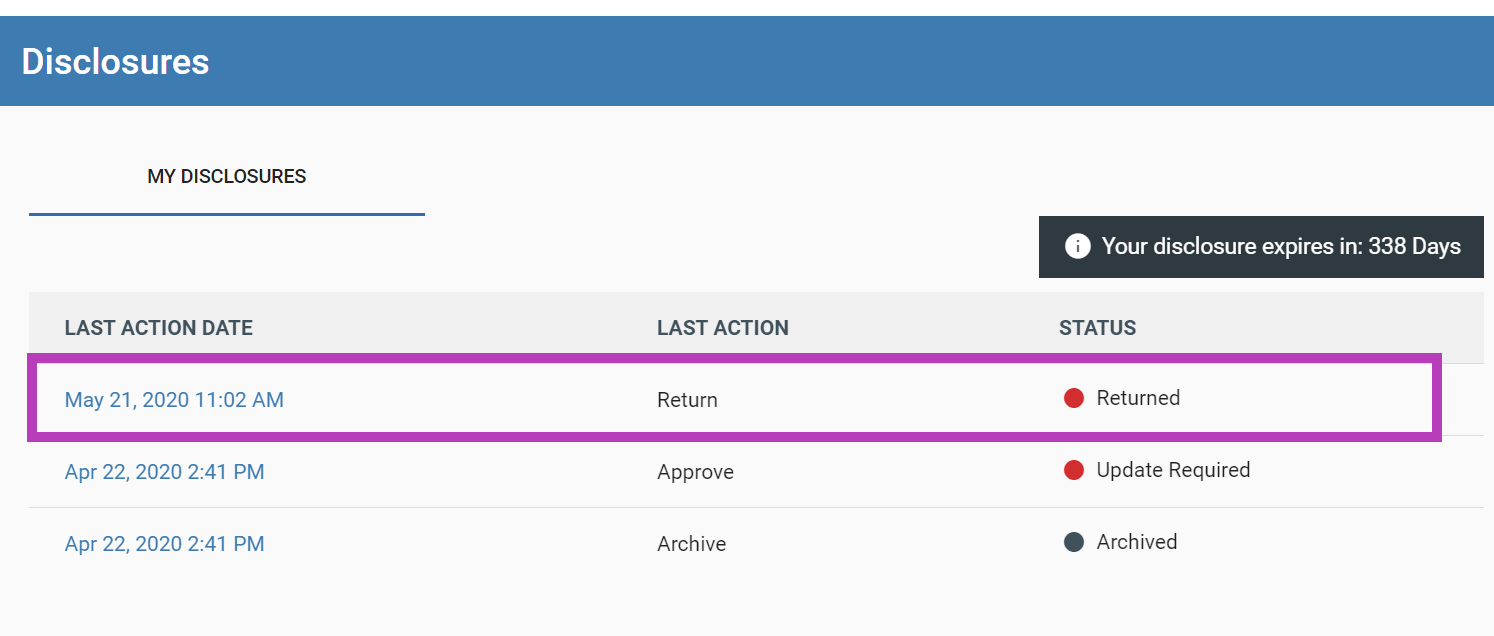Sort by Last Action column header
The width and height of the screenshot is (1494, 636).
coord(723,328)
